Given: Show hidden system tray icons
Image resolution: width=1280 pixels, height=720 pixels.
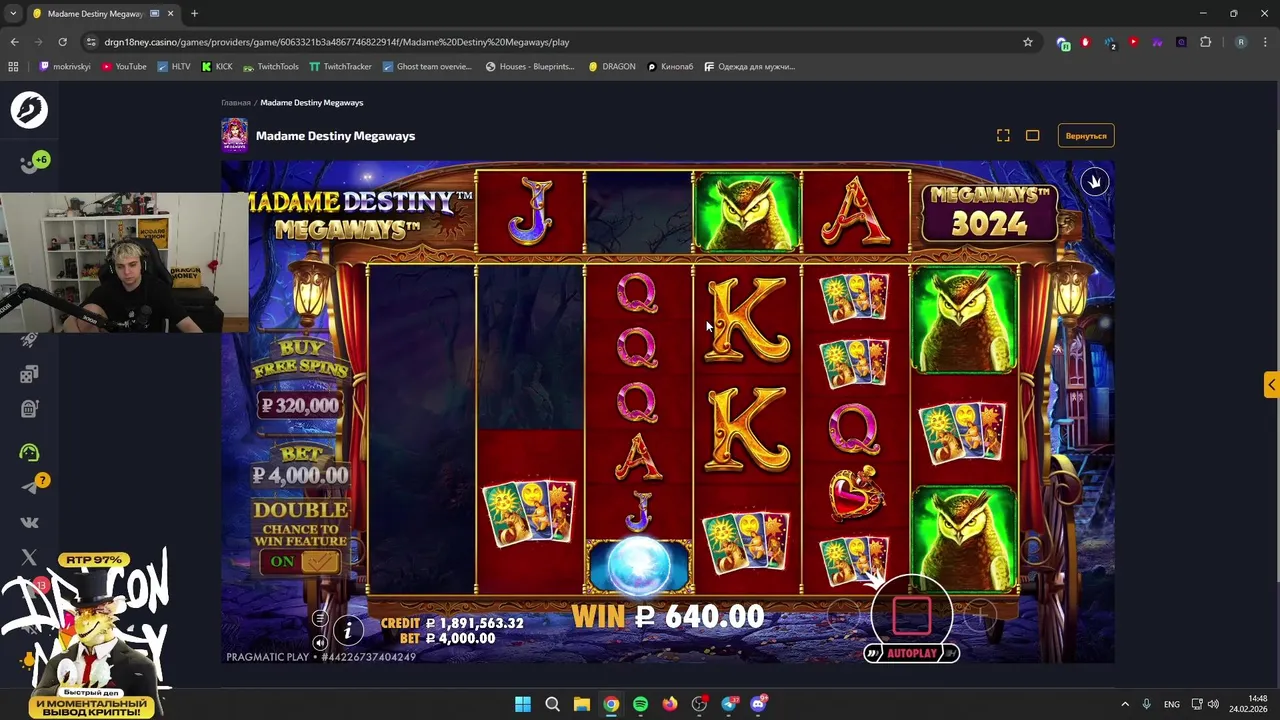Looking at the screenshot, I should pyautogui.click(x=1124, y=704).
